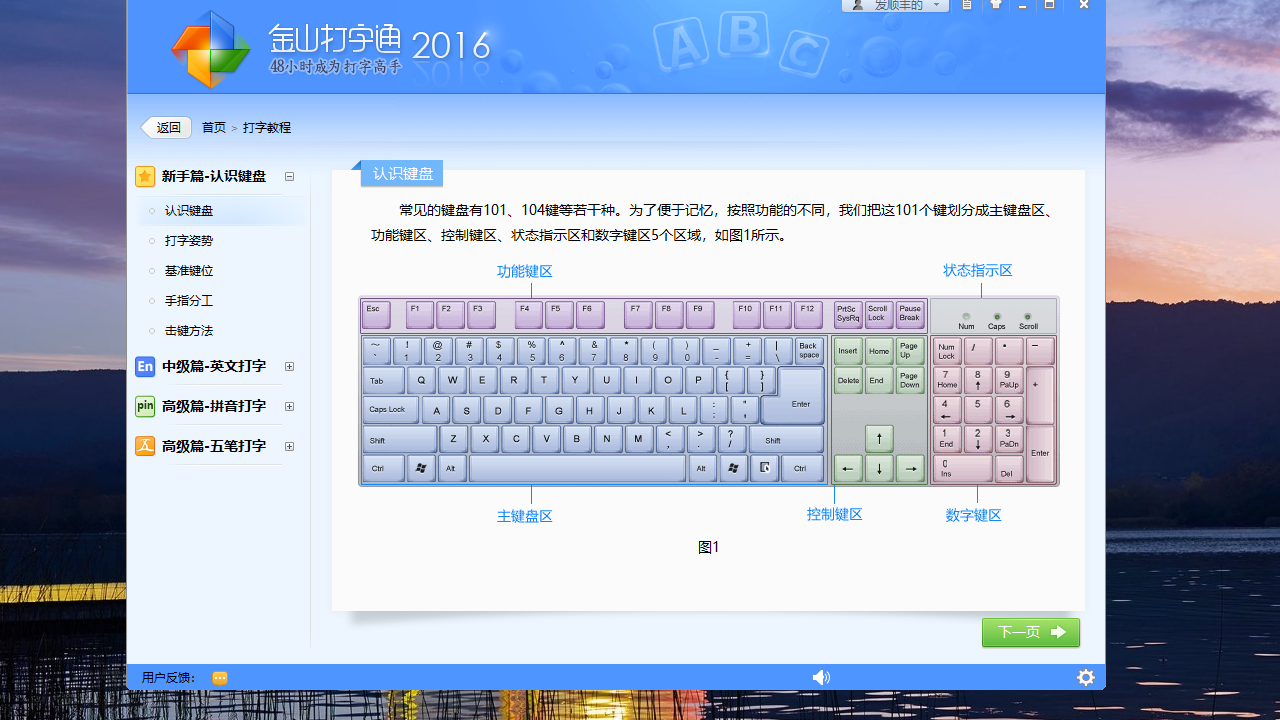Screen dimensions: 1280x720
Task: Open the username dropdown arrow
Action: click(x=935, y=5)
